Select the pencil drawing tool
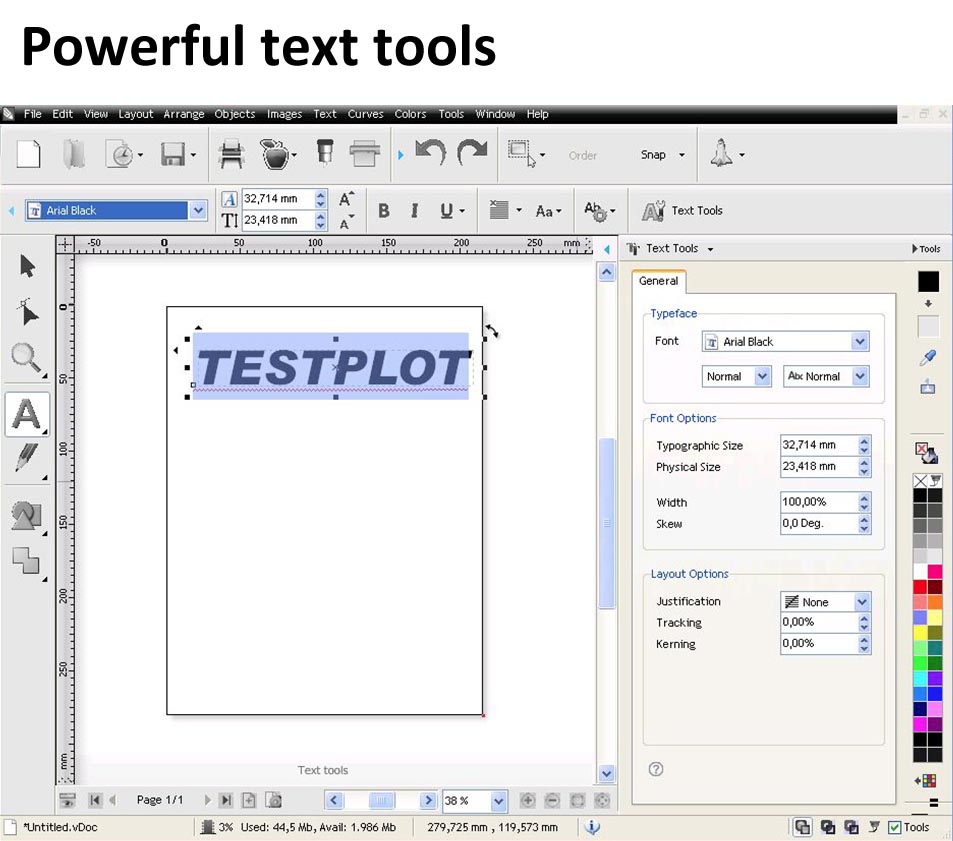The height and width of the screenshot is (841, 953). pos(26,458)
